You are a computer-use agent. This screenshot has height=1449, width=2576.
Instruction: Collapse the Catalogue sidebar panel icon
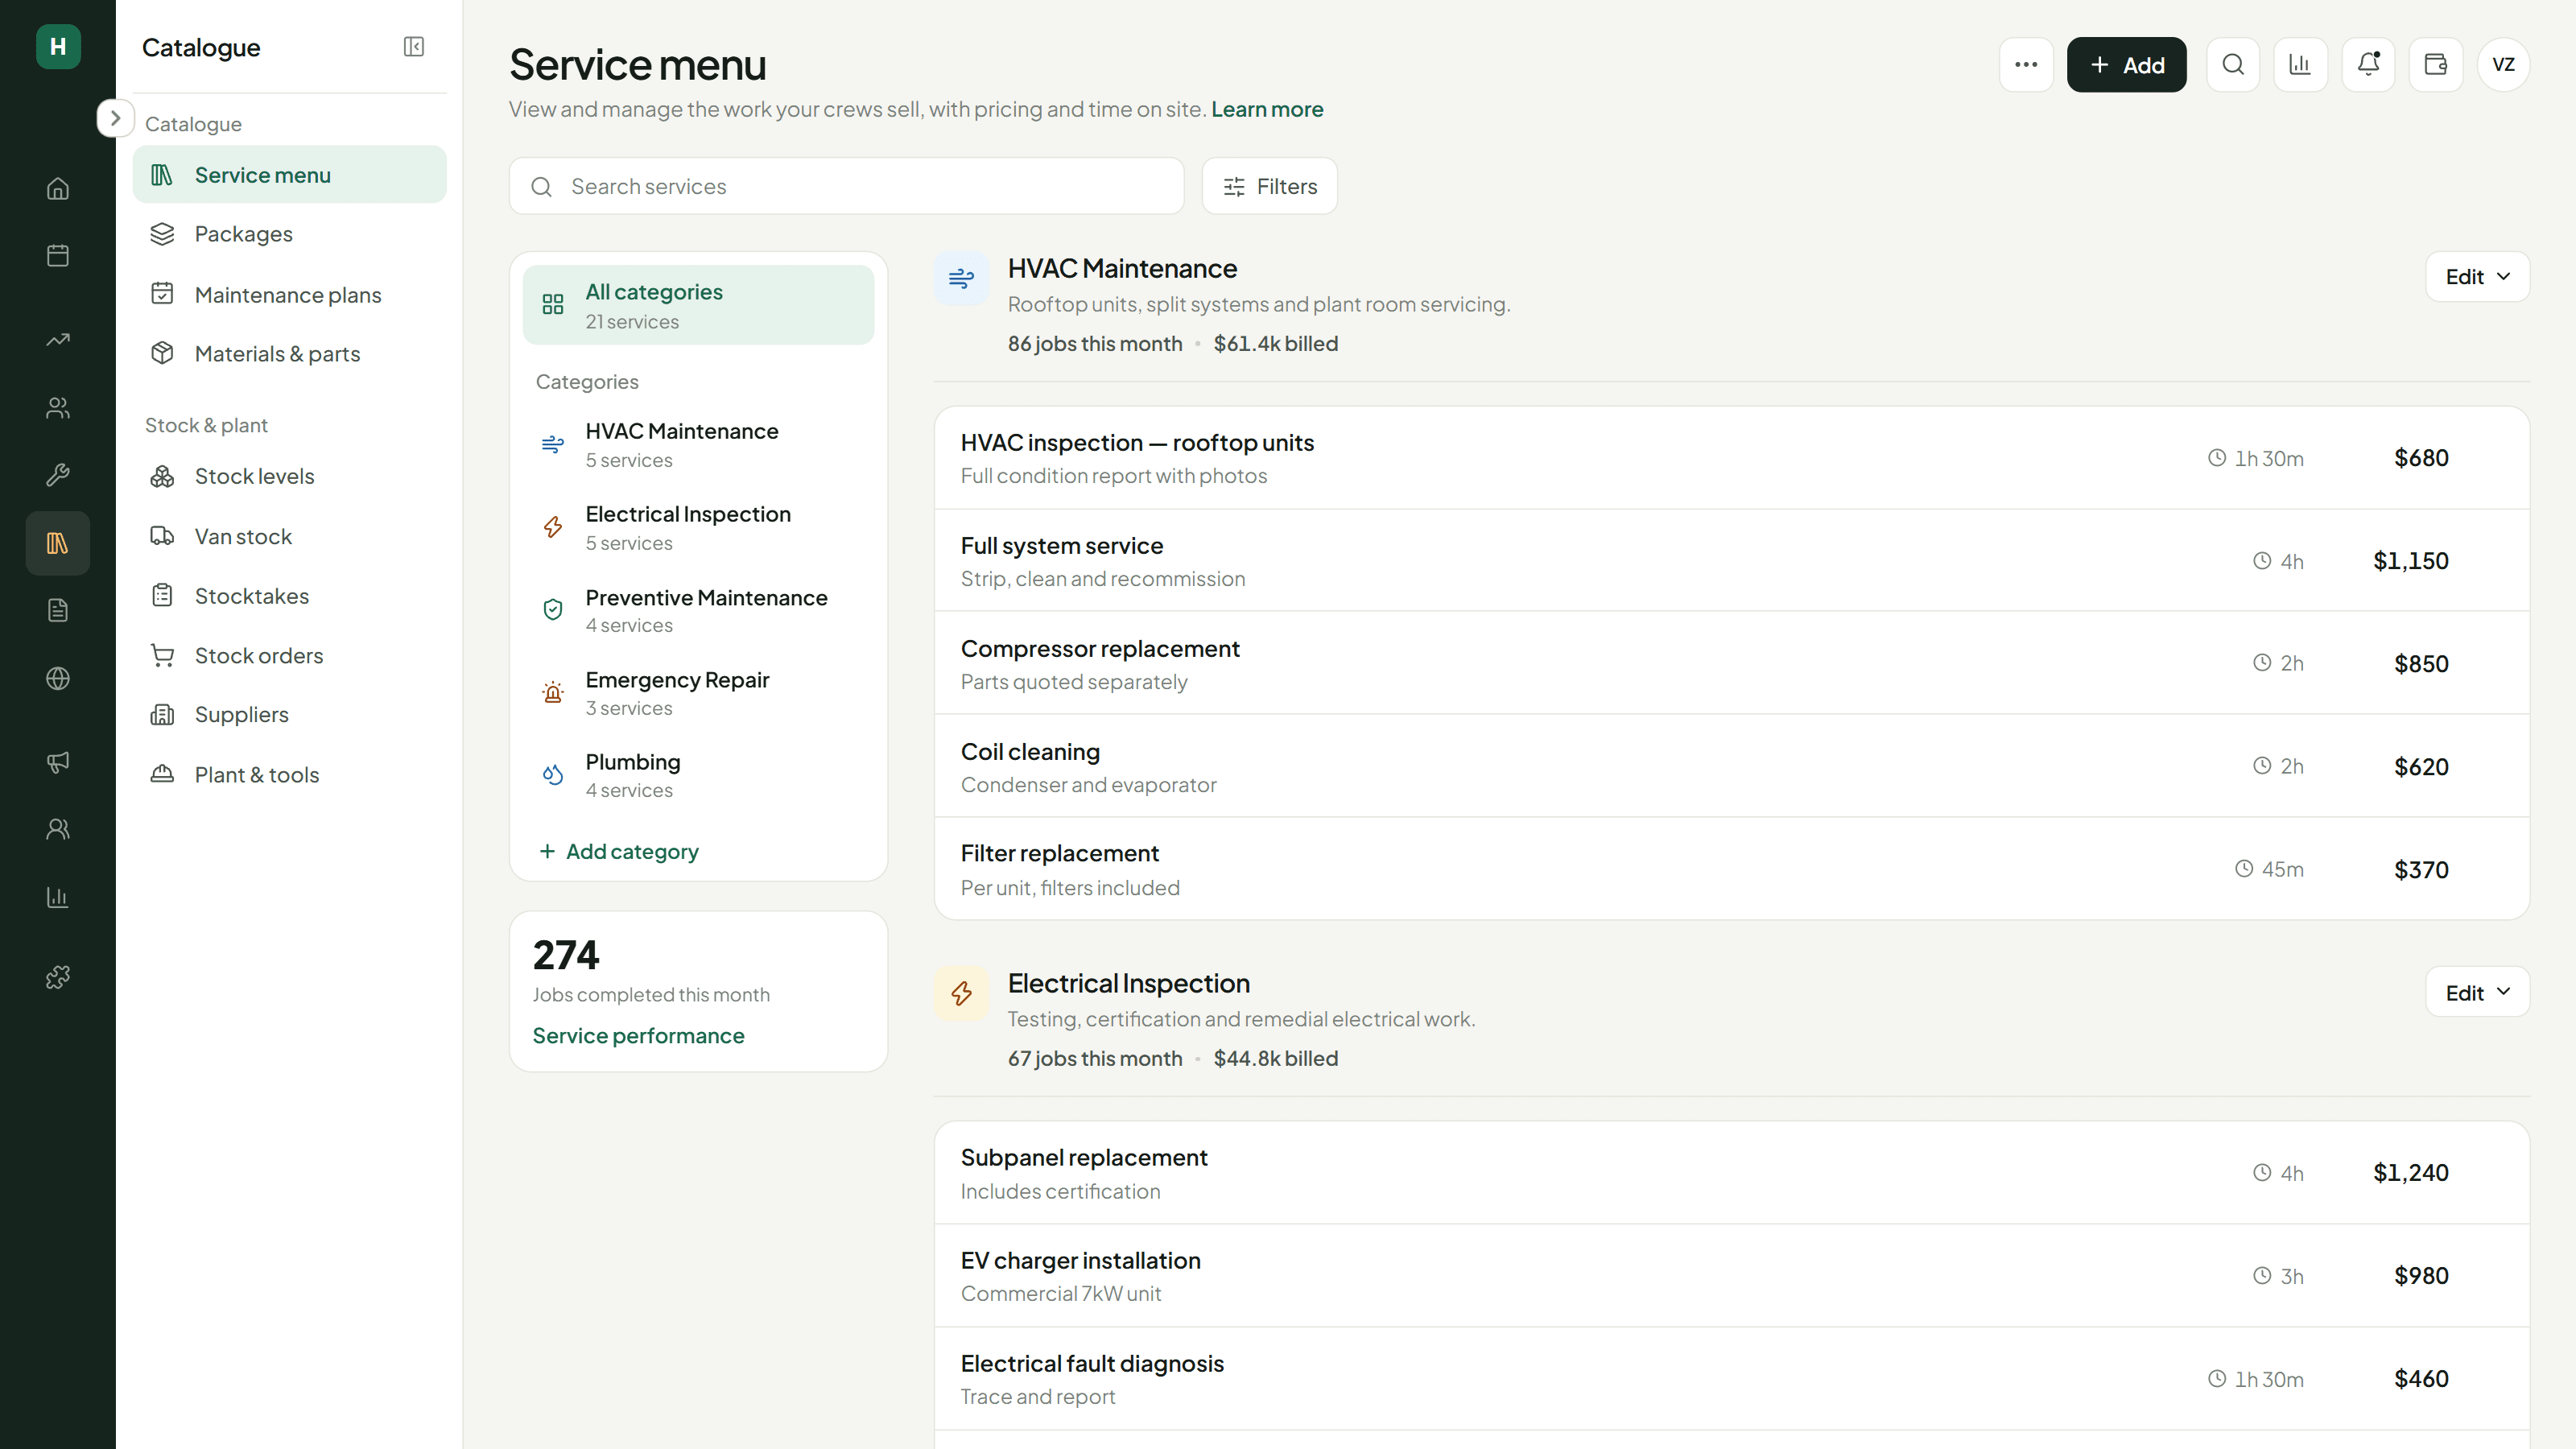[414, 47]
